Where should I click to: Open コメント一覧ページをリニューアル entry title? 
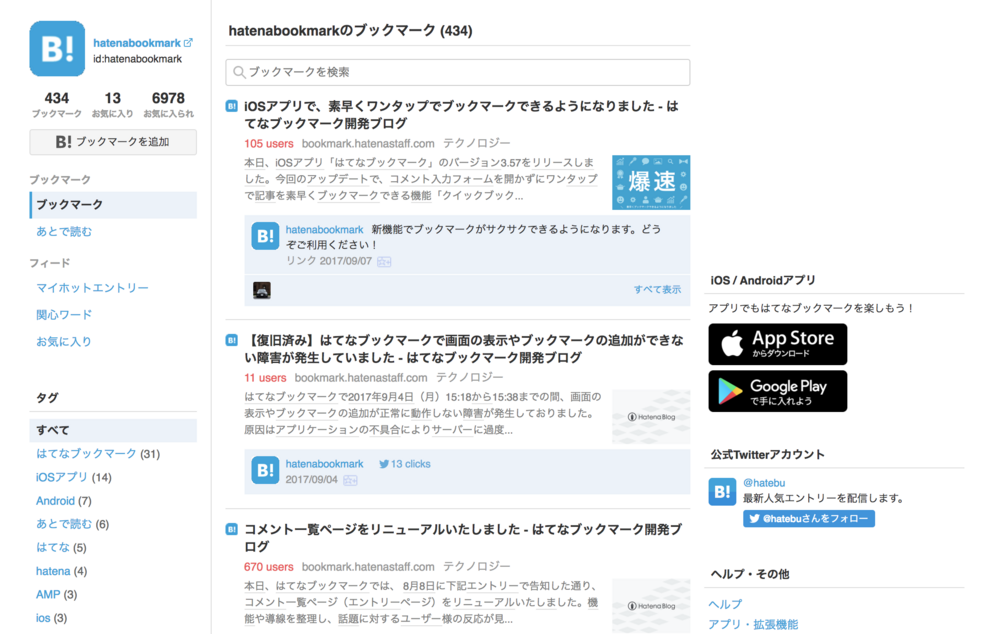[x=463, y=538]
